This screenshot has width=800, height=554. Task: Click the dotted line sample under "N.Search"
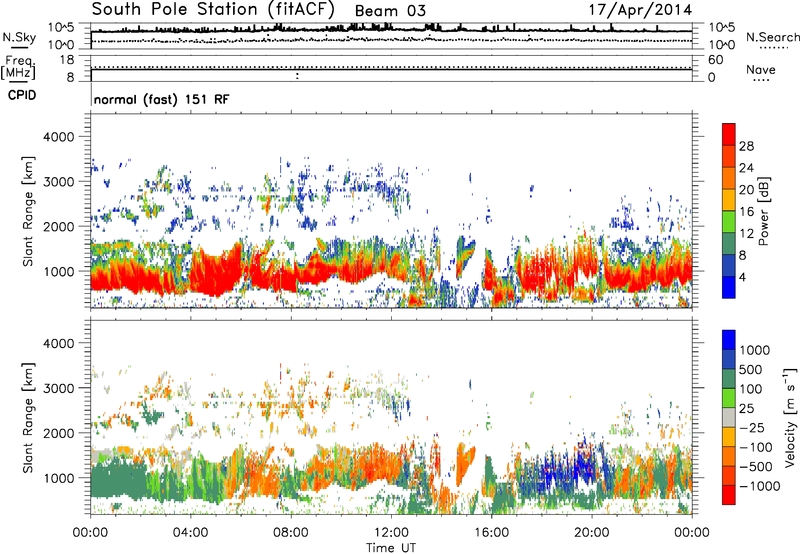click(x=773, y=48)
